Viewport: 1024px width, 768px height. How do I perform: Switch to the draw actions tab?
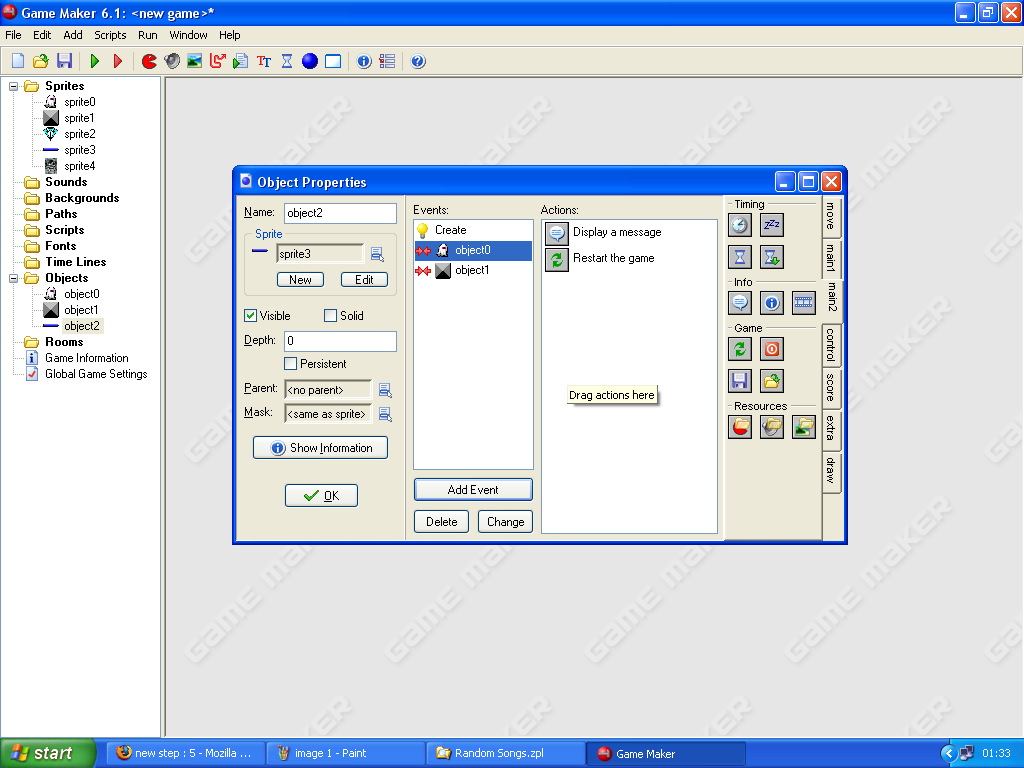[831, 470]
